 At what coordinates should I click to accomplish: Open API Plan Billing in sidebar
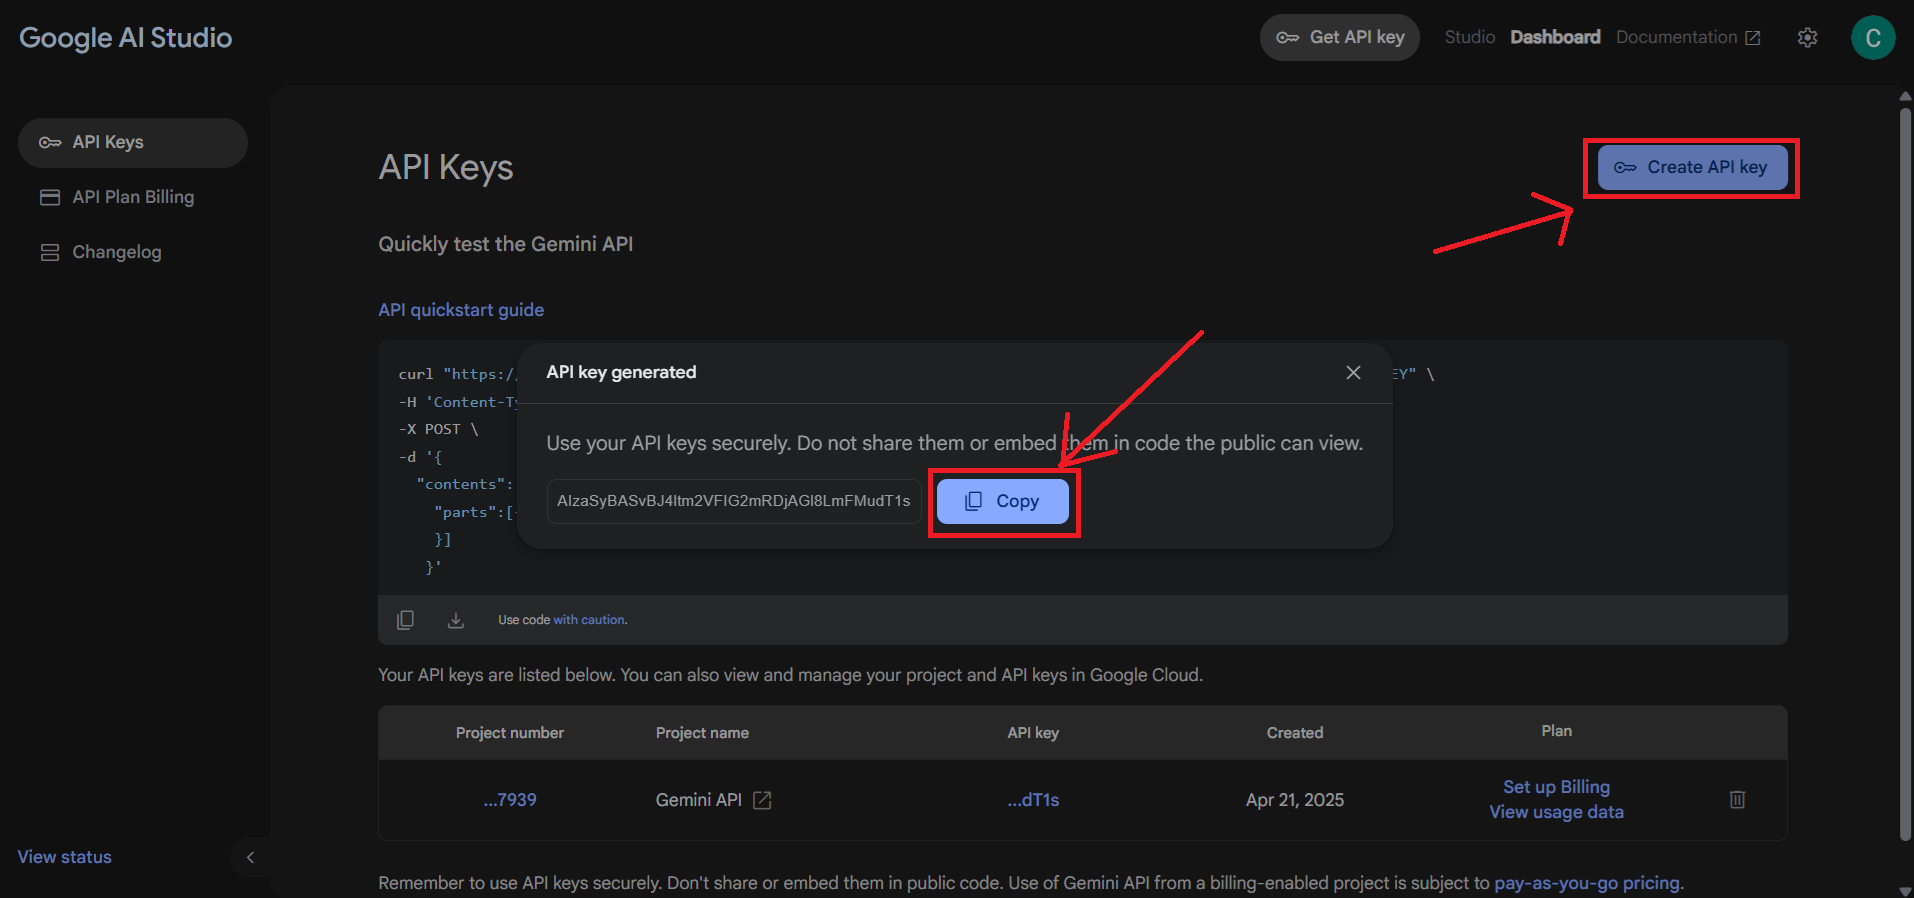[x=133, y=197]
